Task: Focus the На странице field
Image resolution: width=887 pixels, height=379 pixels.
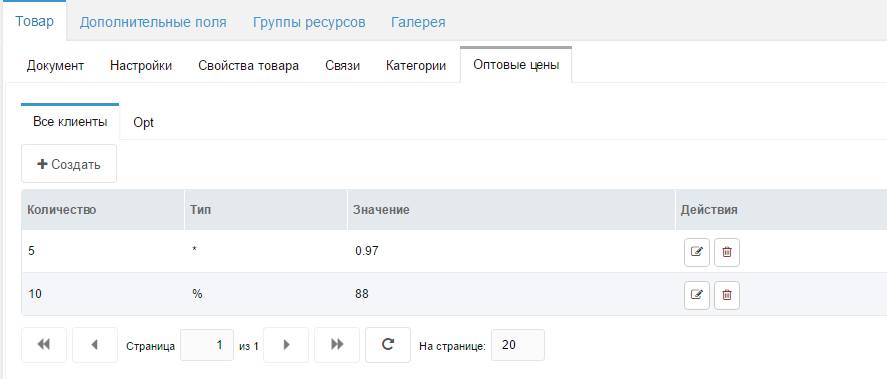Action: [518, 344]
